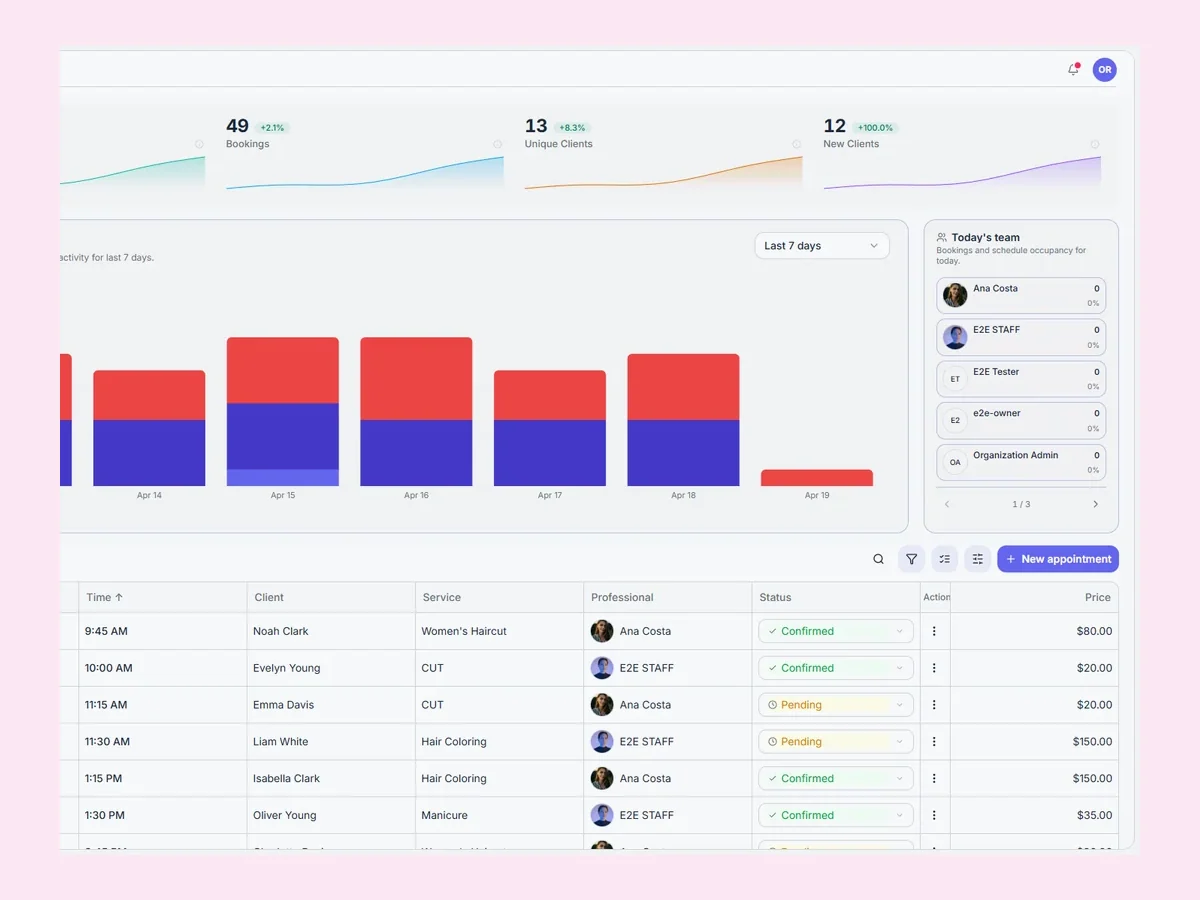Click the Apr 14 bar

[x=149, y=428]
